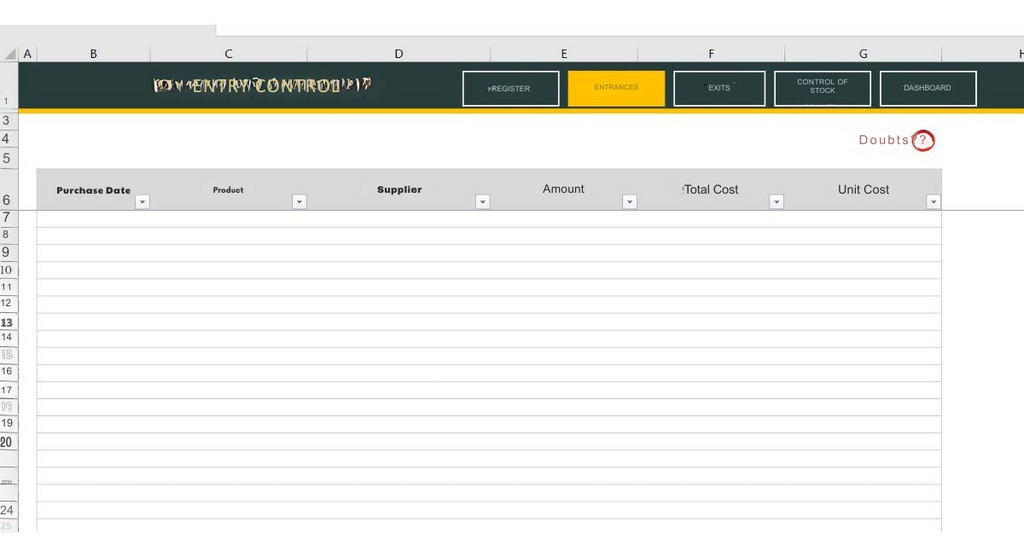Click the select-all corner triangle
The image size is (1024, 557).
click(x=9, y=54)
